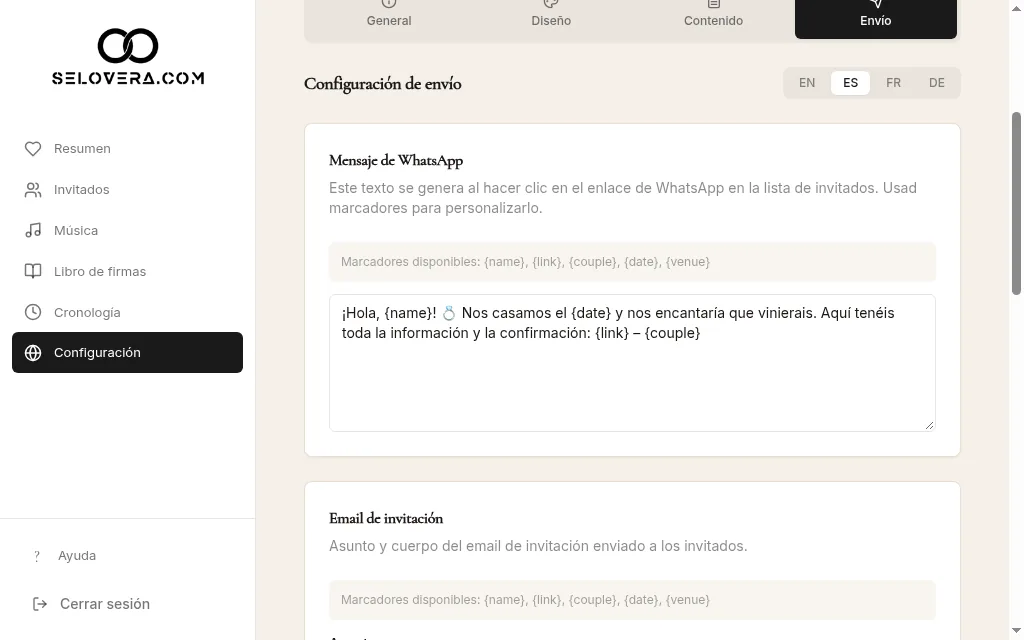
Task: Click the info icon above General
Action: 389,3
